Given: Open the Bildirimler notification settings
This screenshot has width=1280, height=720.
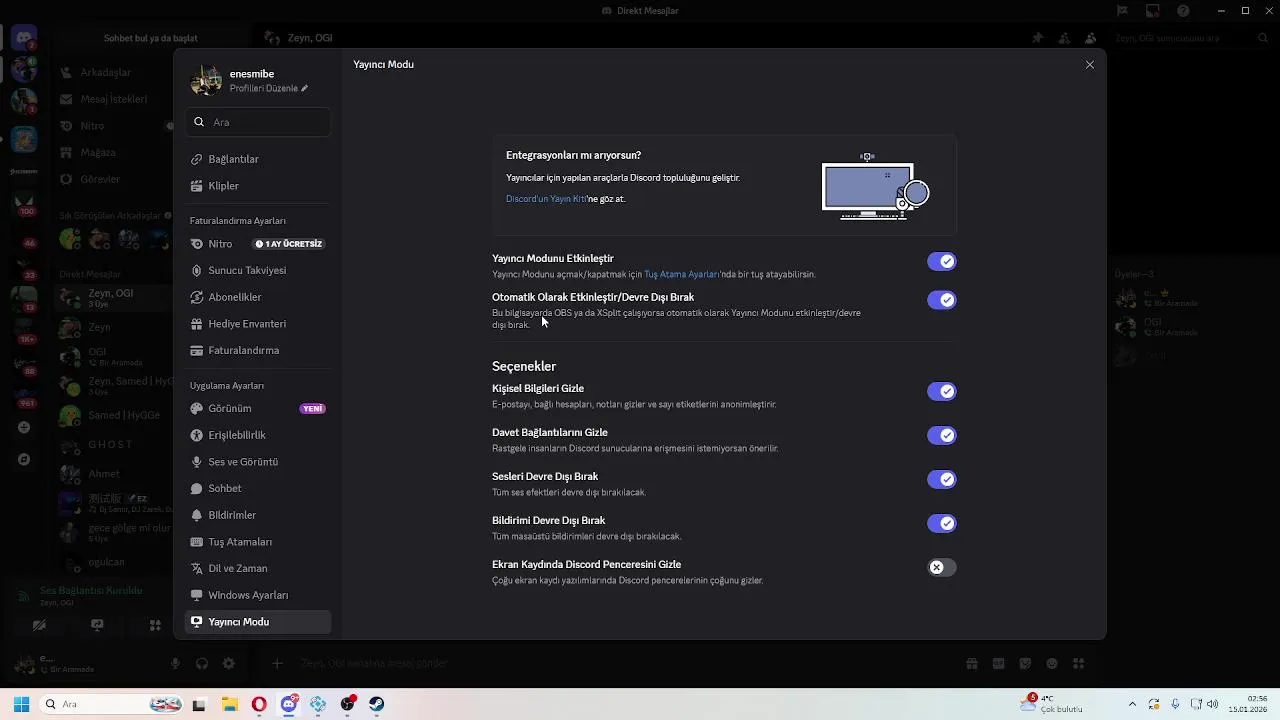Looking at the screenshot, I should pos(258,515).
